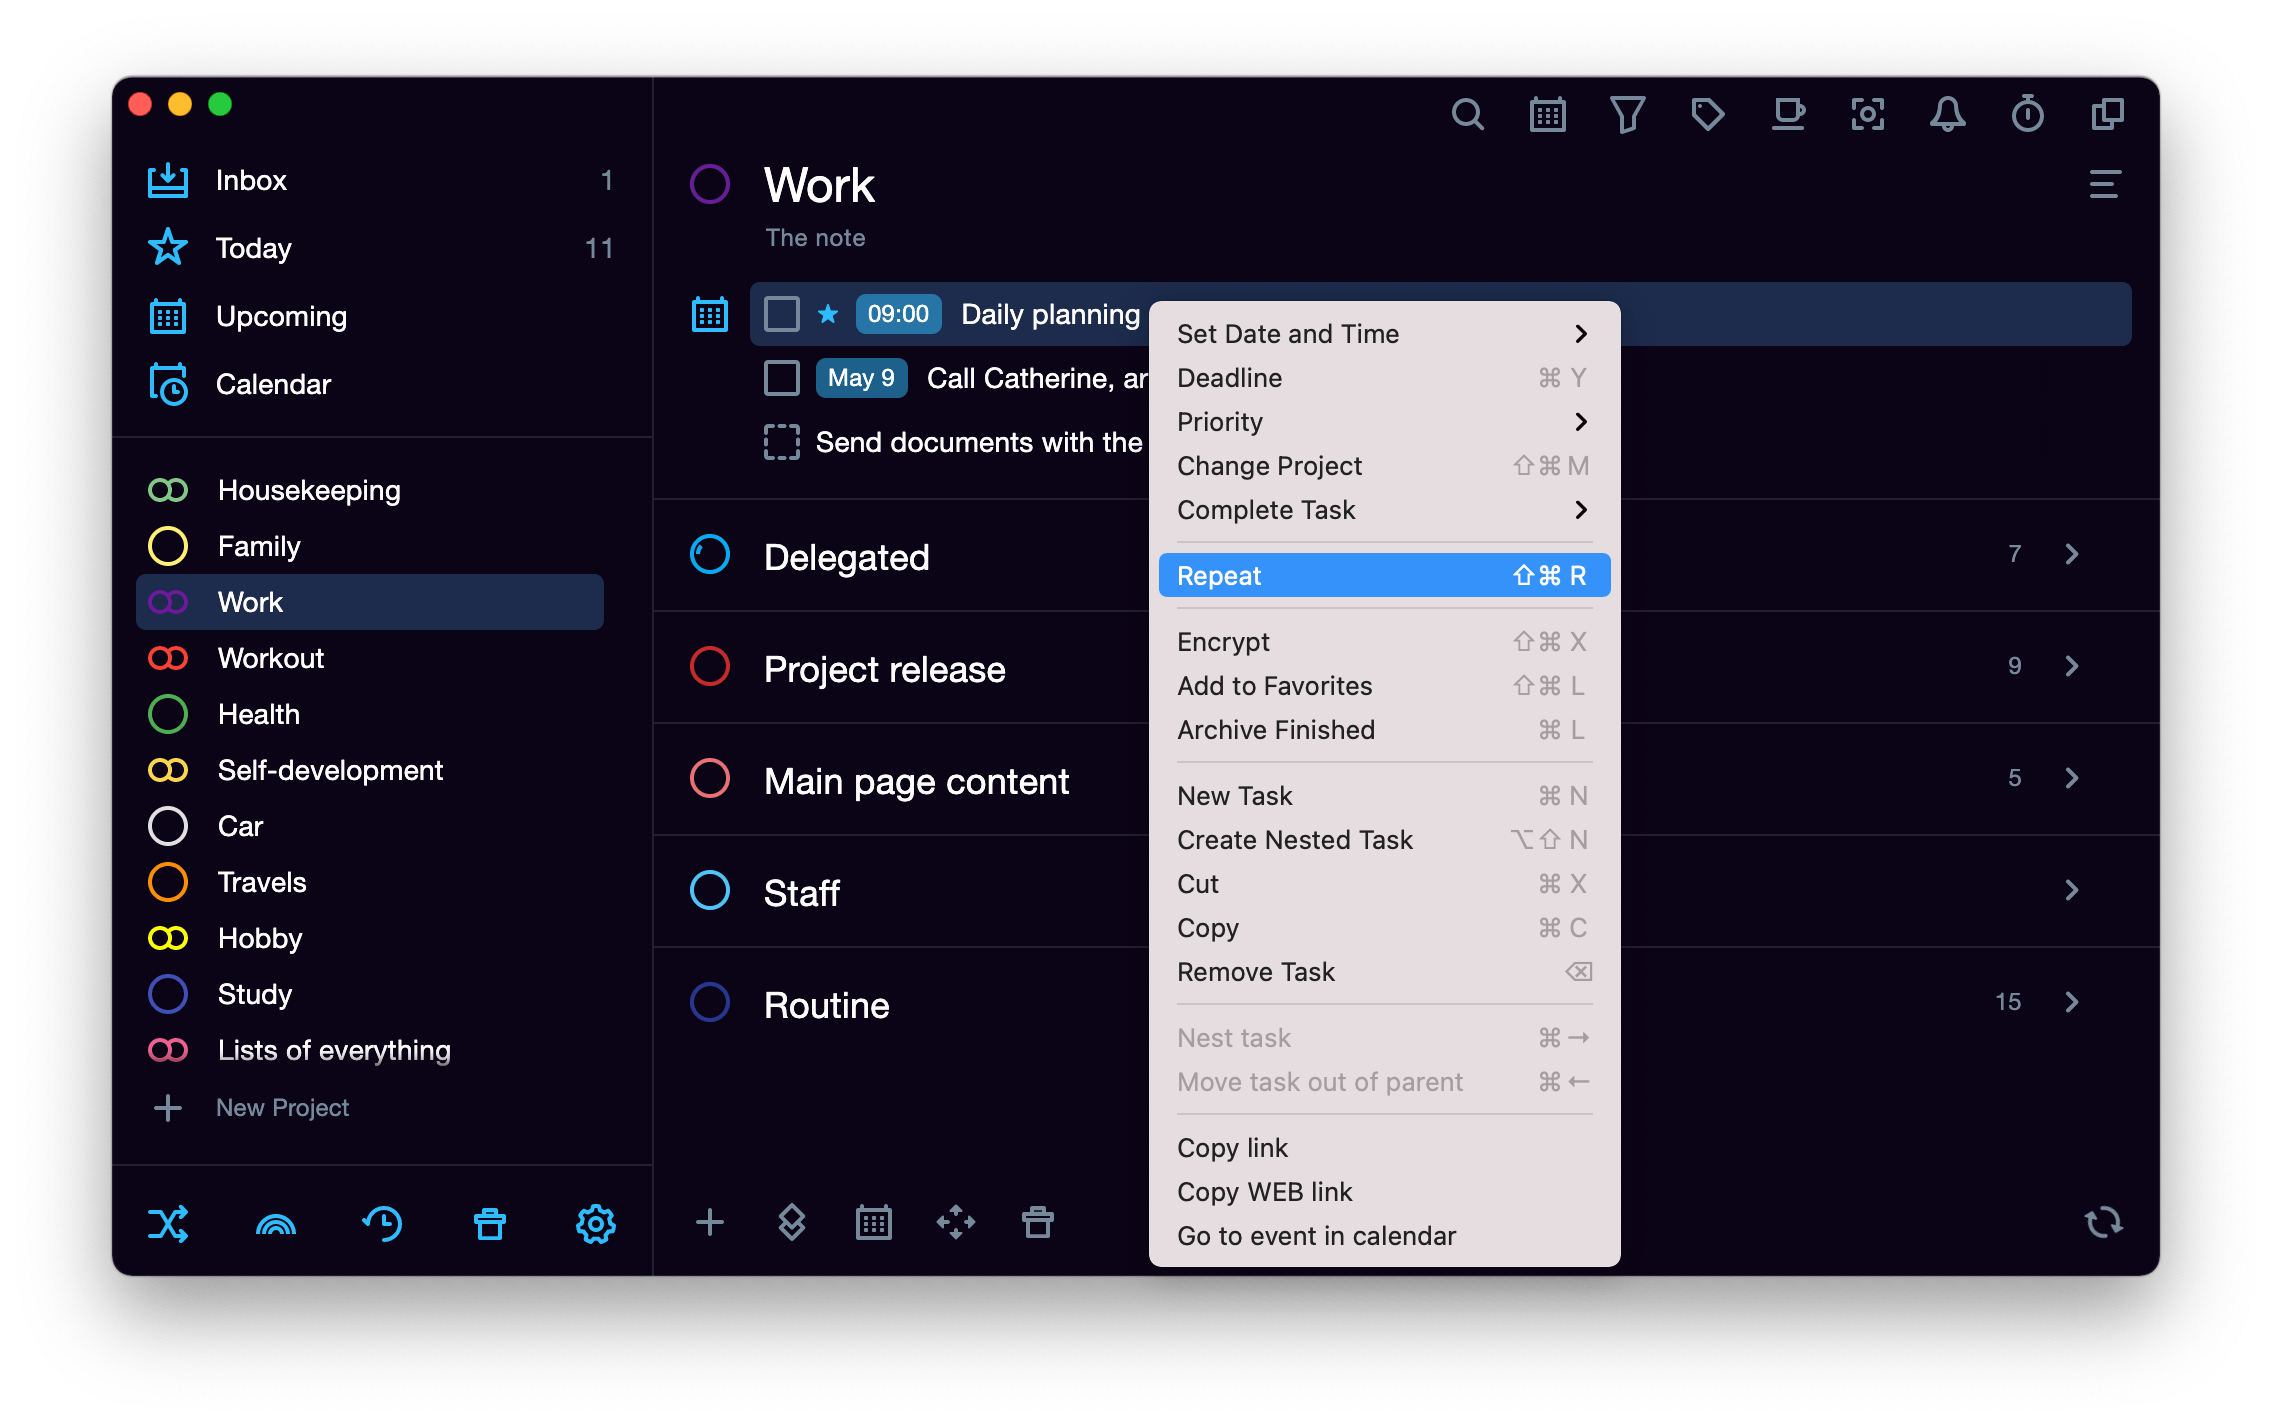Expand the Main page content chevron
2272x1424 pixels.
pyautogui.click(x=2072, y=778)
